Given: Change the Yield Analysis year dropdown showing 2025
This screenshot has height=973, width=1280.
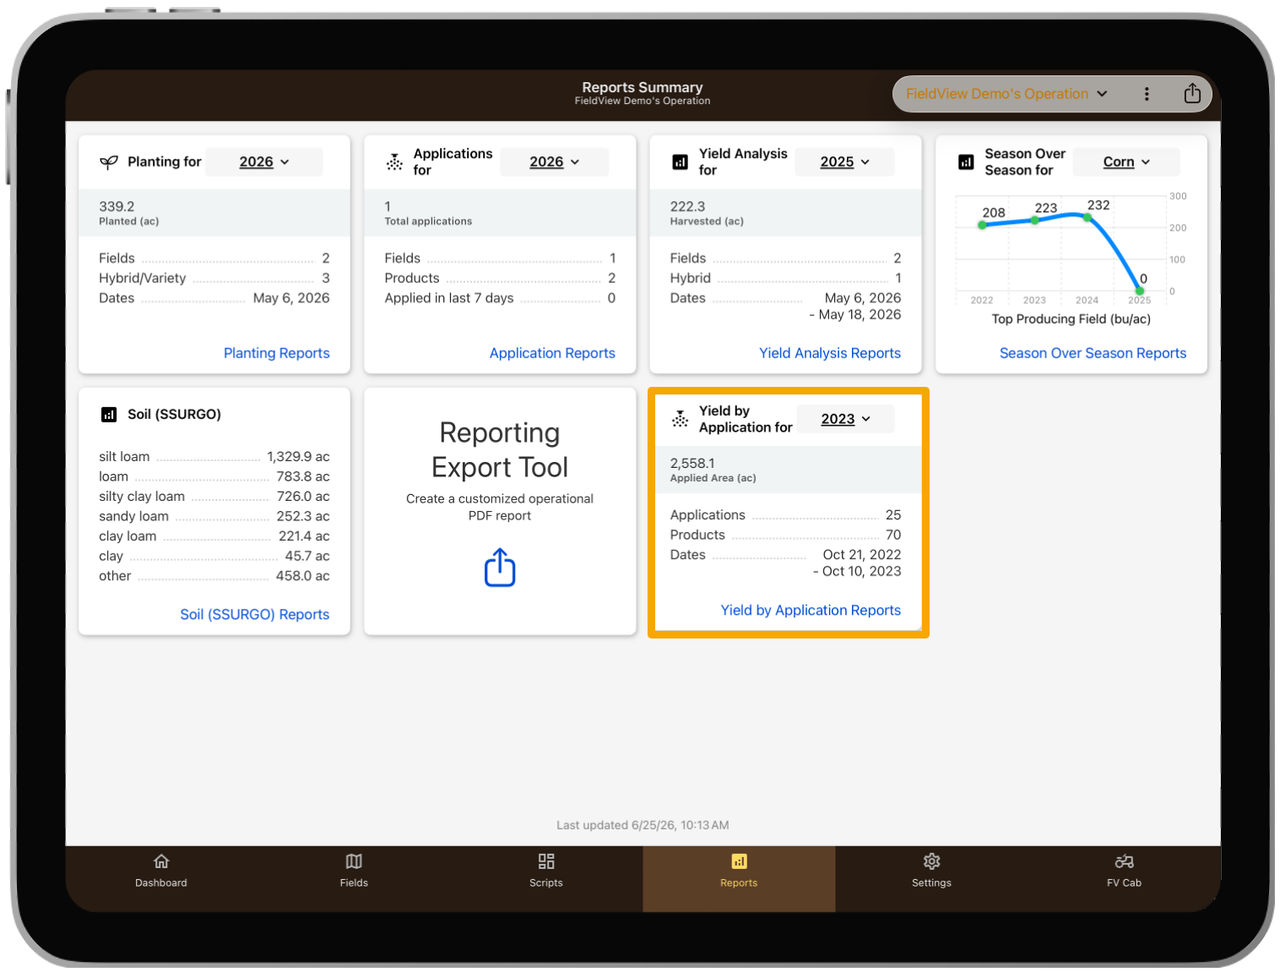Looking at the screenshot, I should (845, 162).
